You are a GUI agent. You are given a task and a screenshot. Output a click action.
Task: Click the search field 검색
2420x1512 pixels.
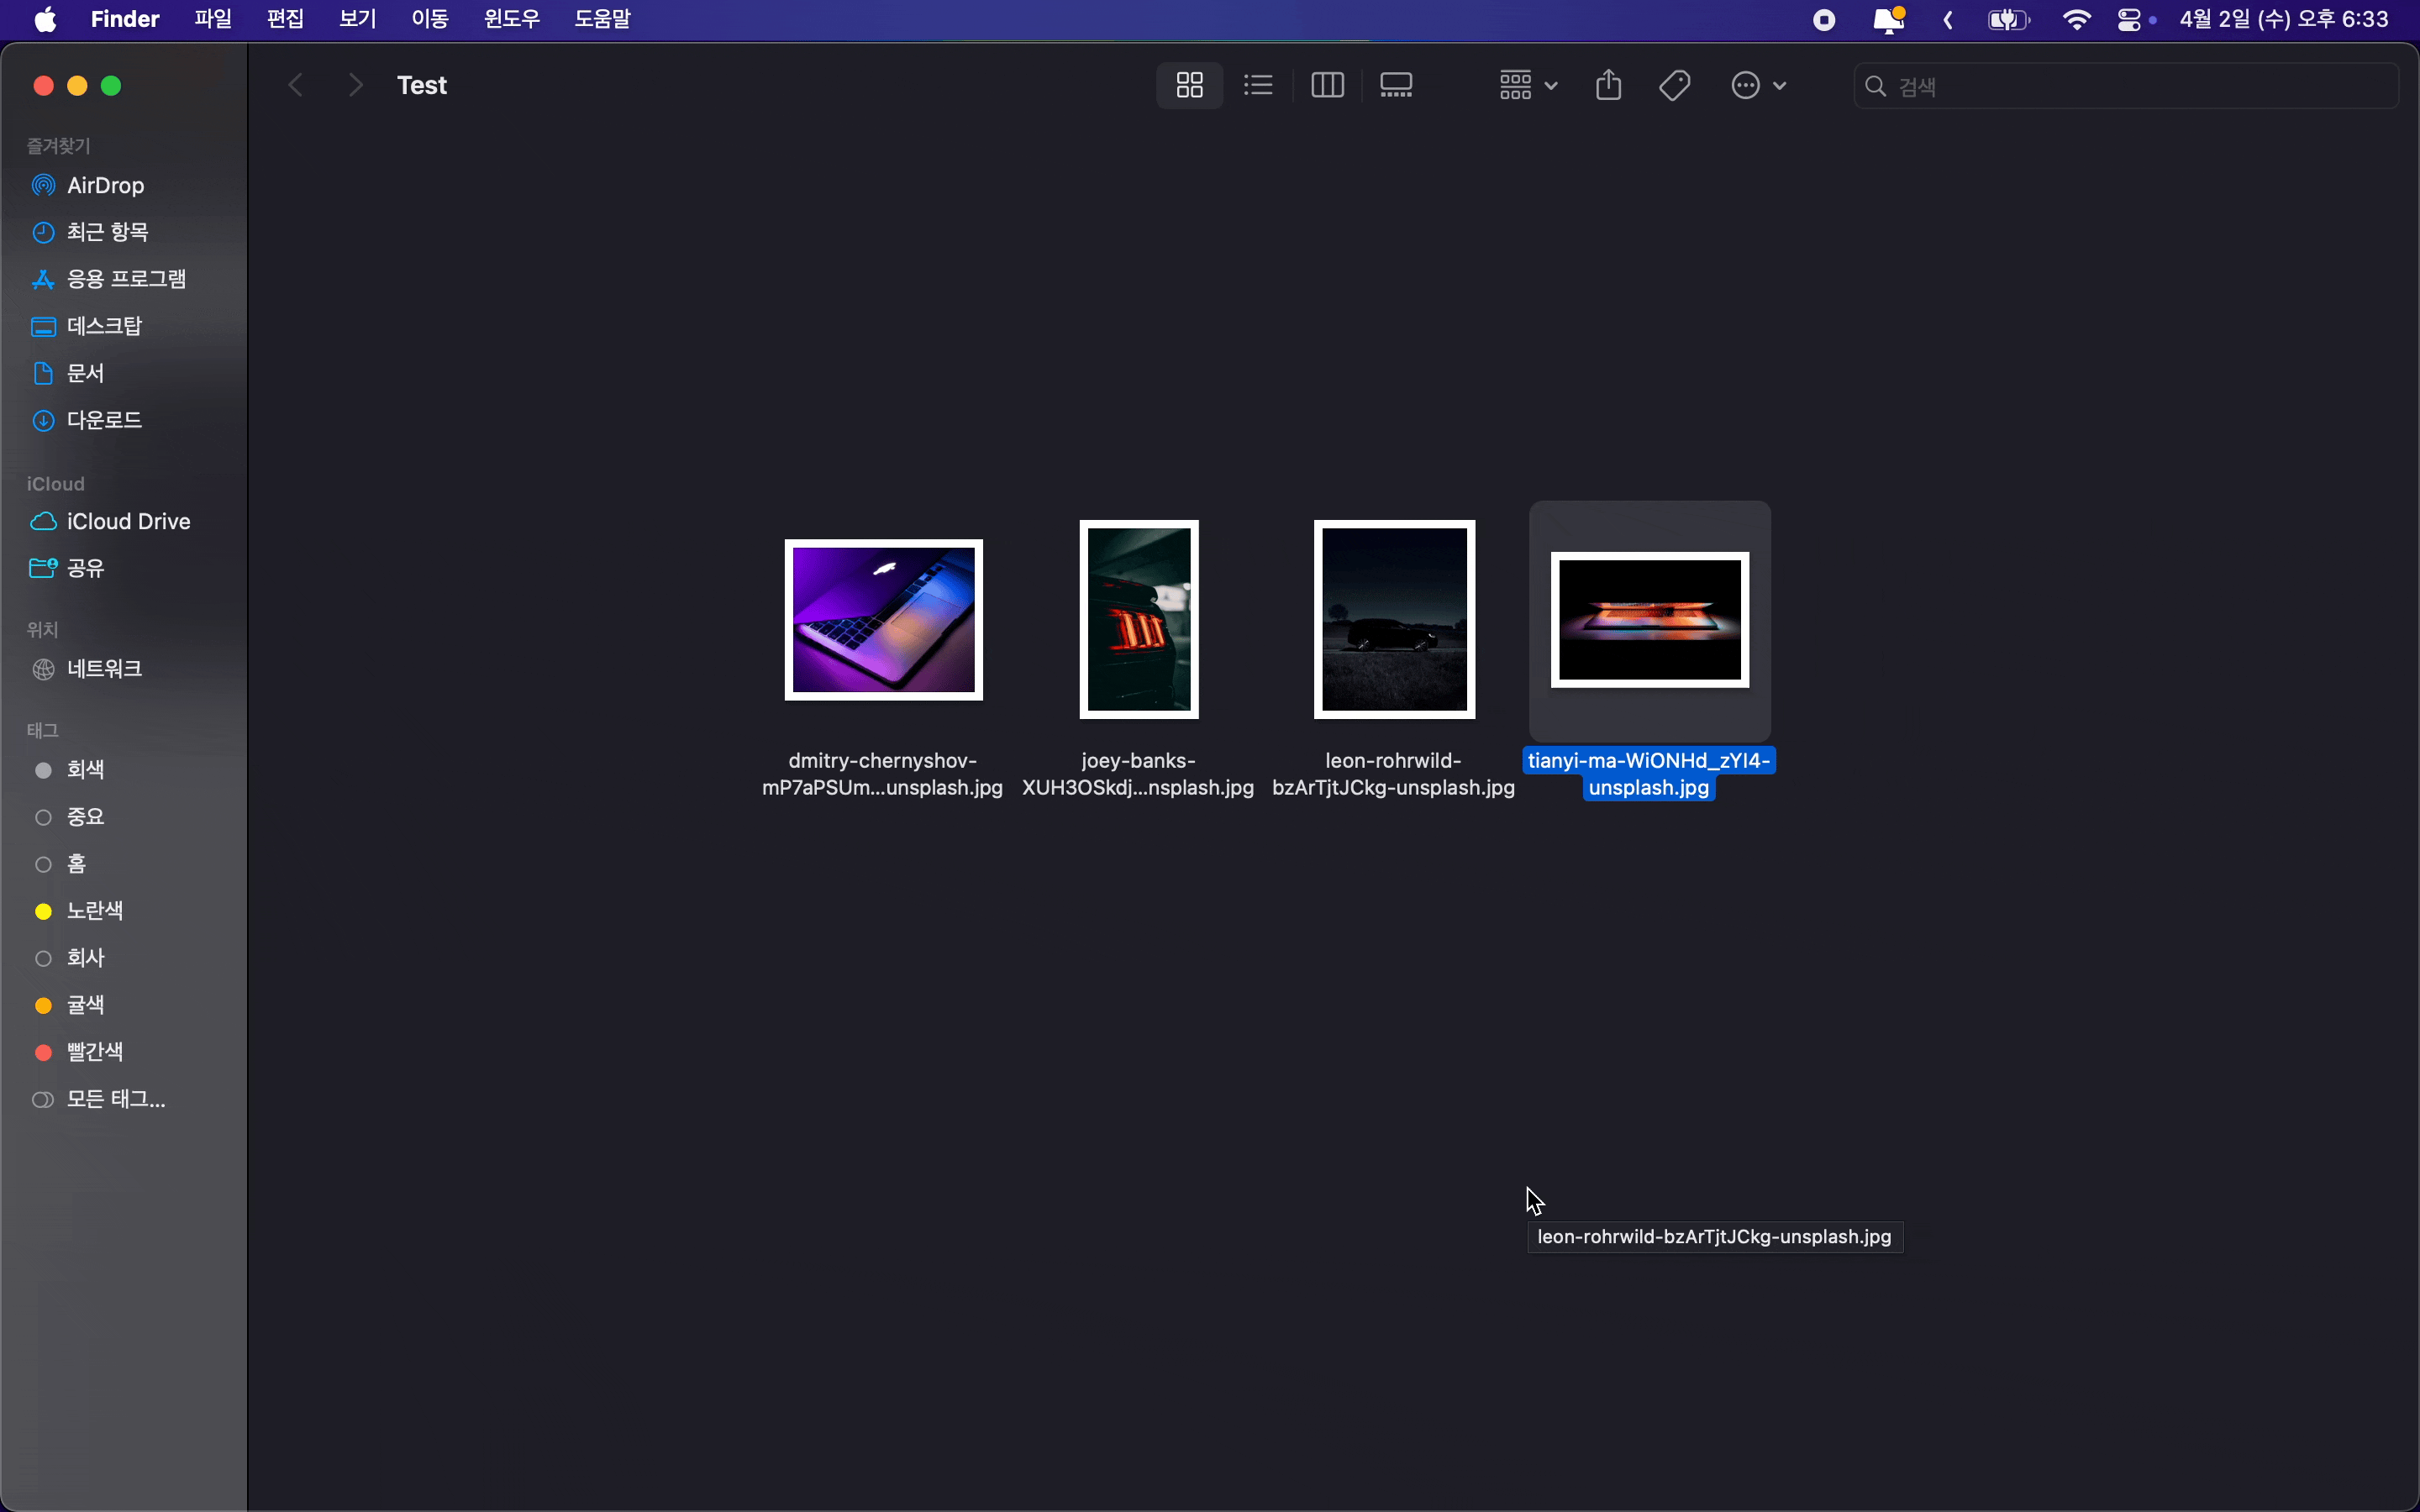point(2126,86)
